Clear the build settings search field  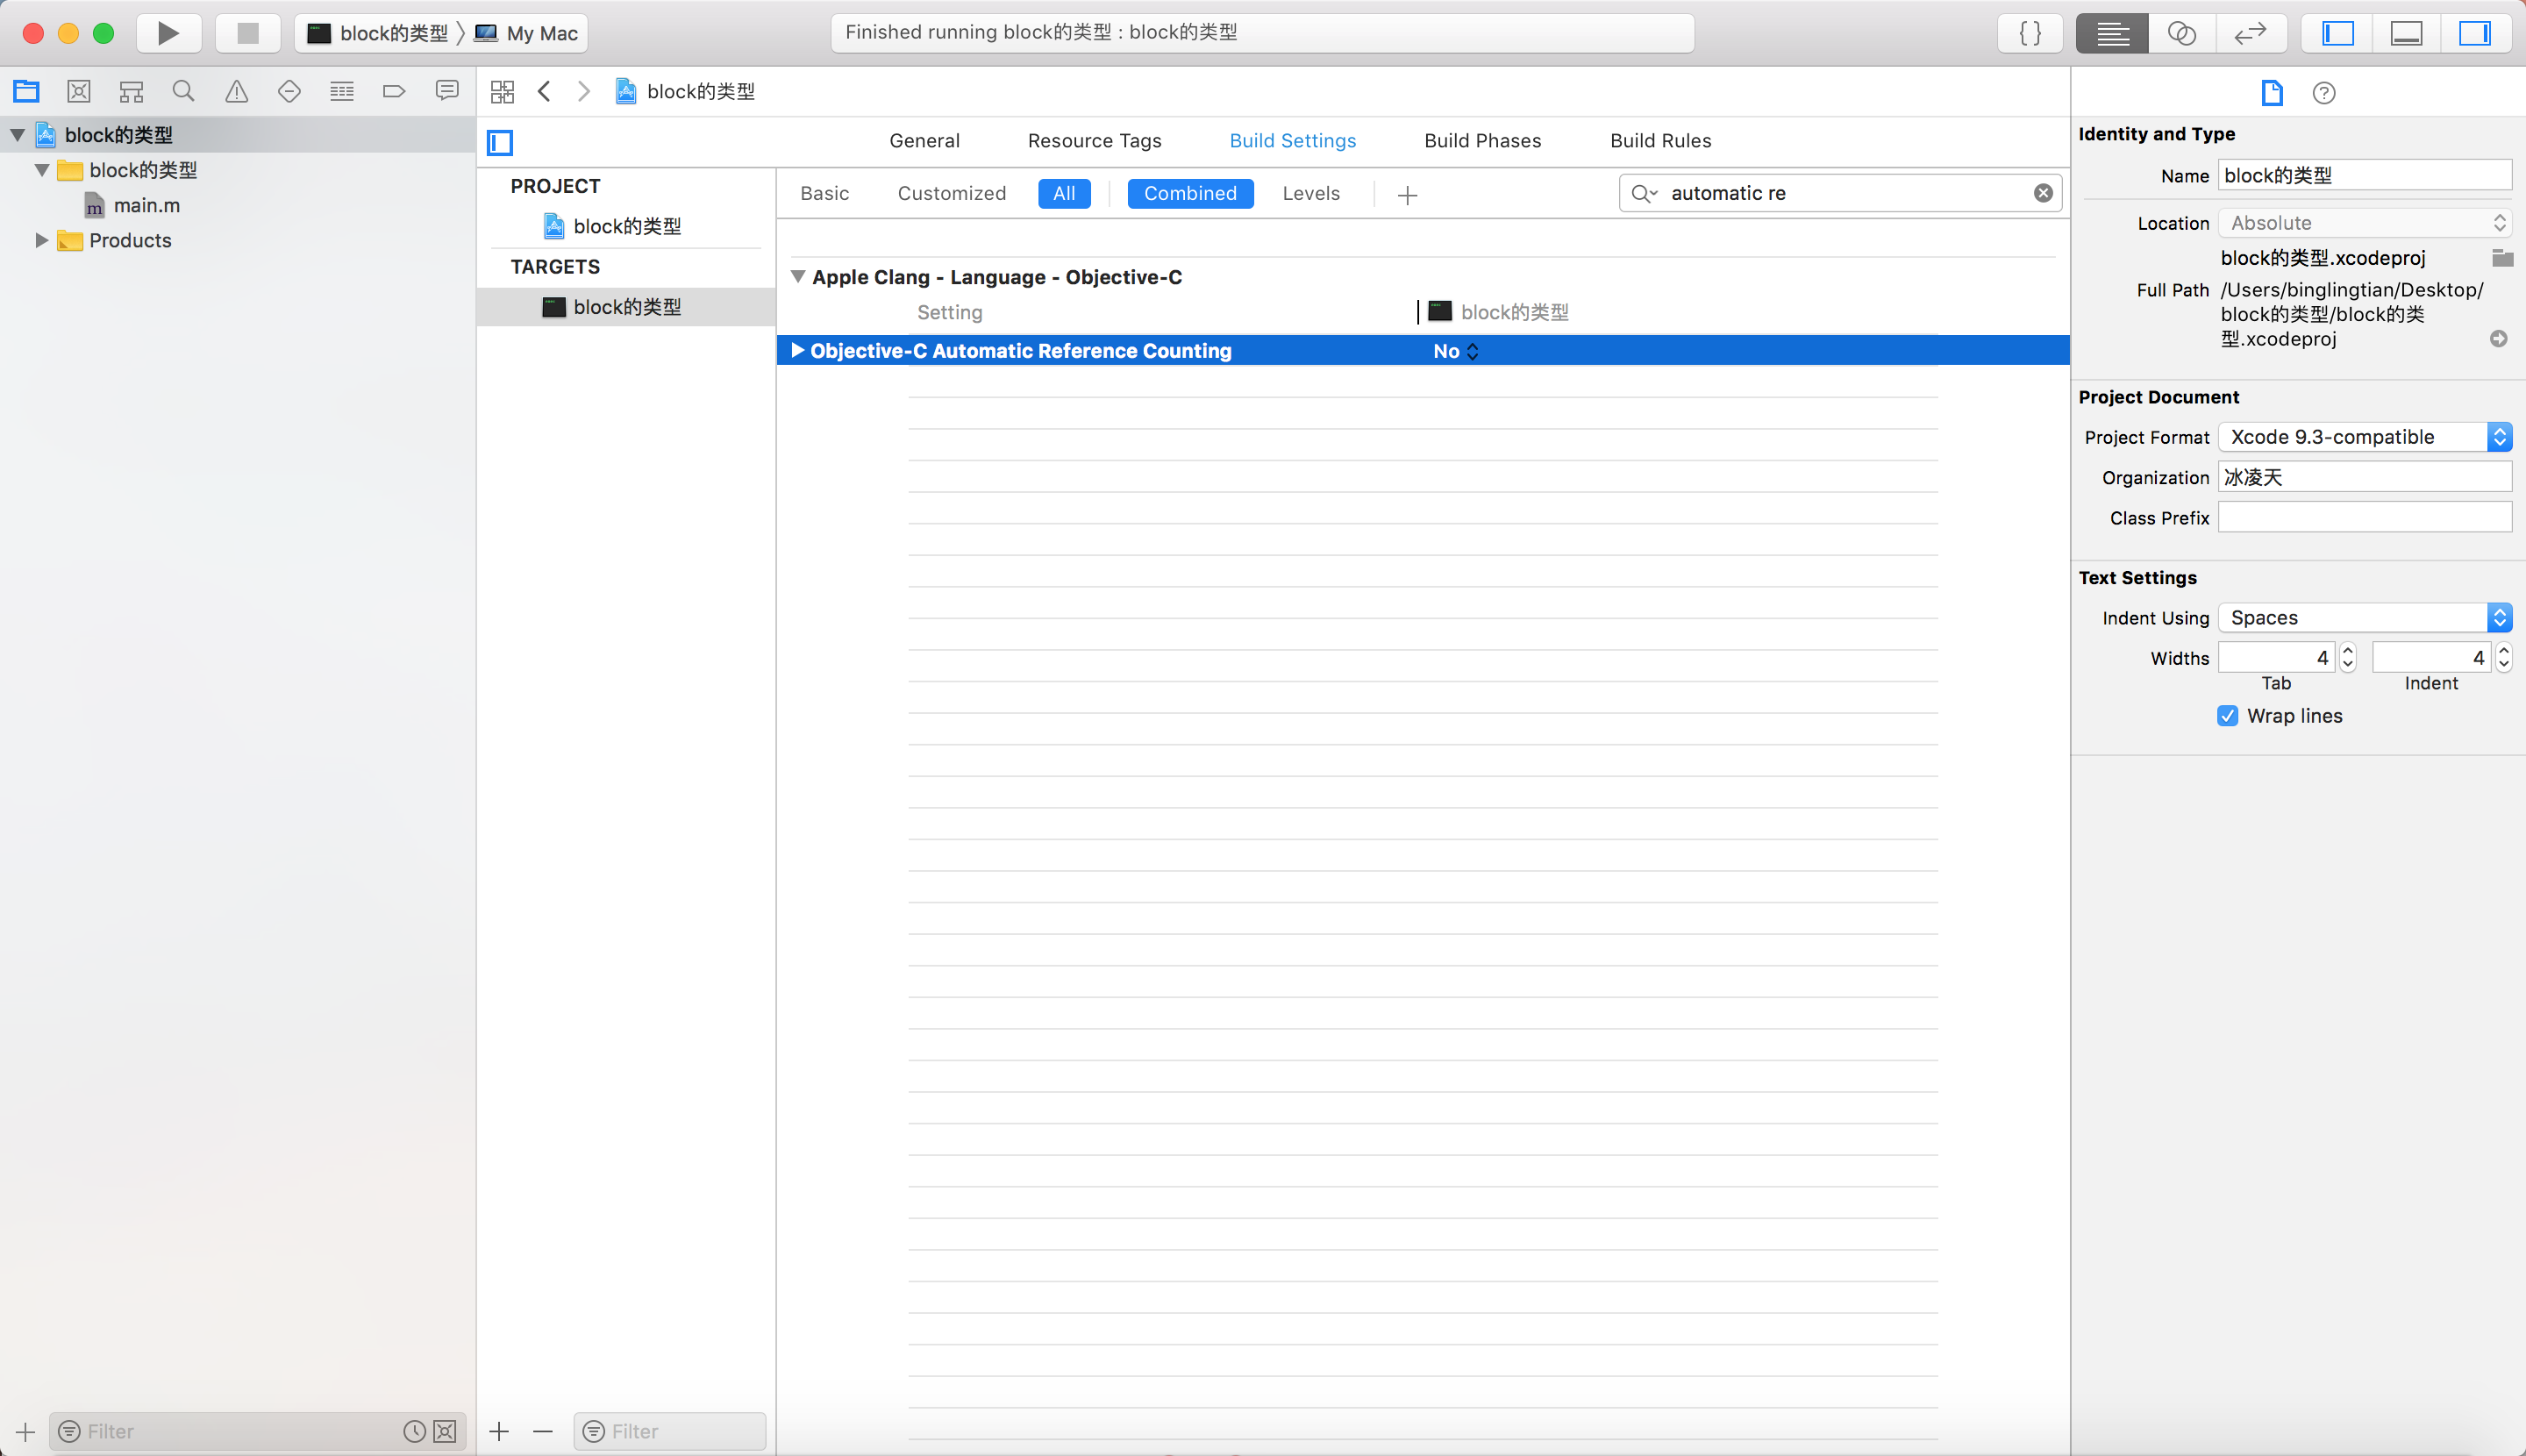tap(2043, 193)
